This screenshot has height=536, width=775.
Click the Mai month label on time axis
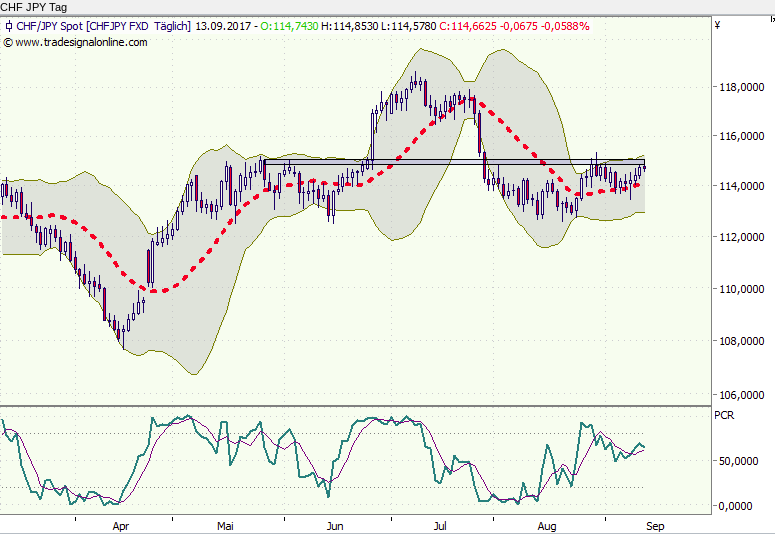[225, 526]
